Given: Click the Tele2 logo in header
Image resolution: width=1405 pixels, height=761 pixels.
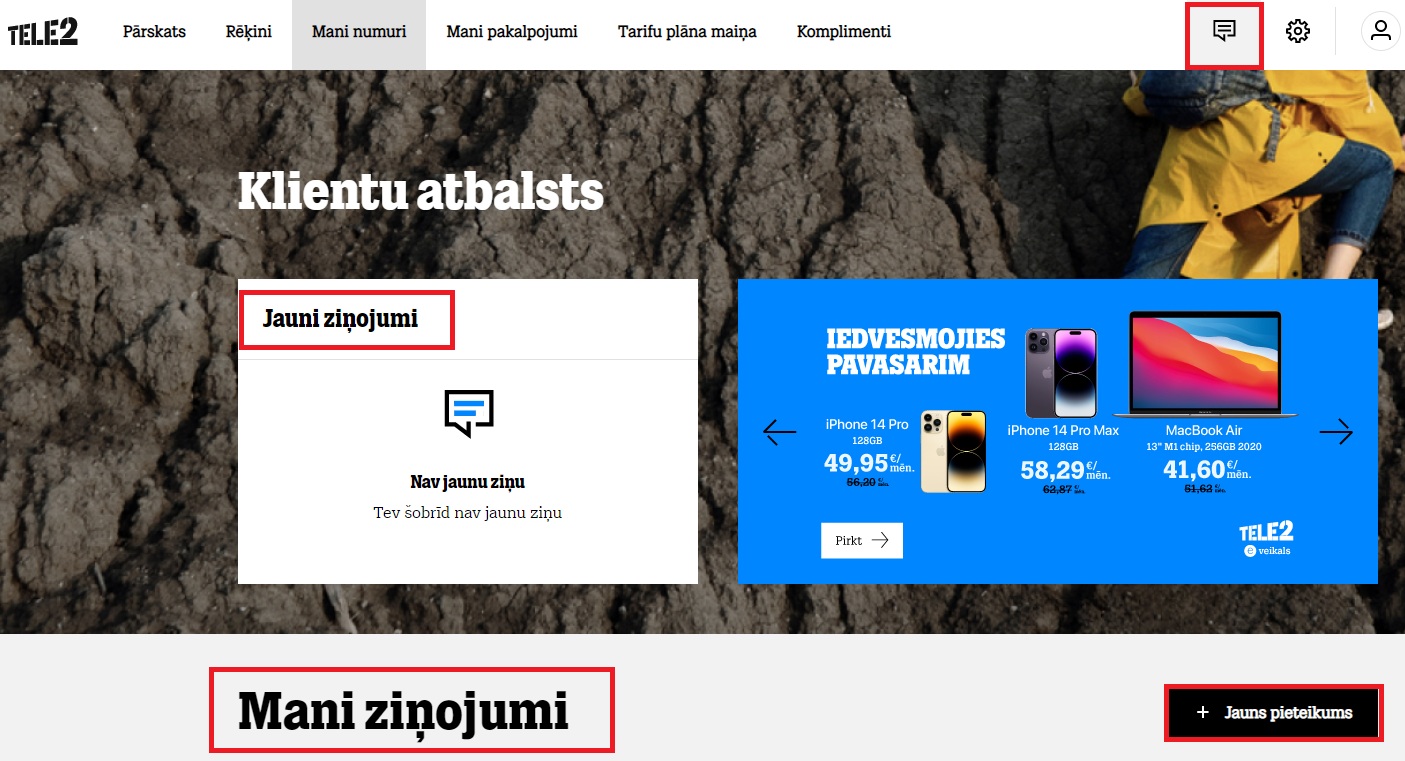Looking at the screenshot, I should click(43, 32).
